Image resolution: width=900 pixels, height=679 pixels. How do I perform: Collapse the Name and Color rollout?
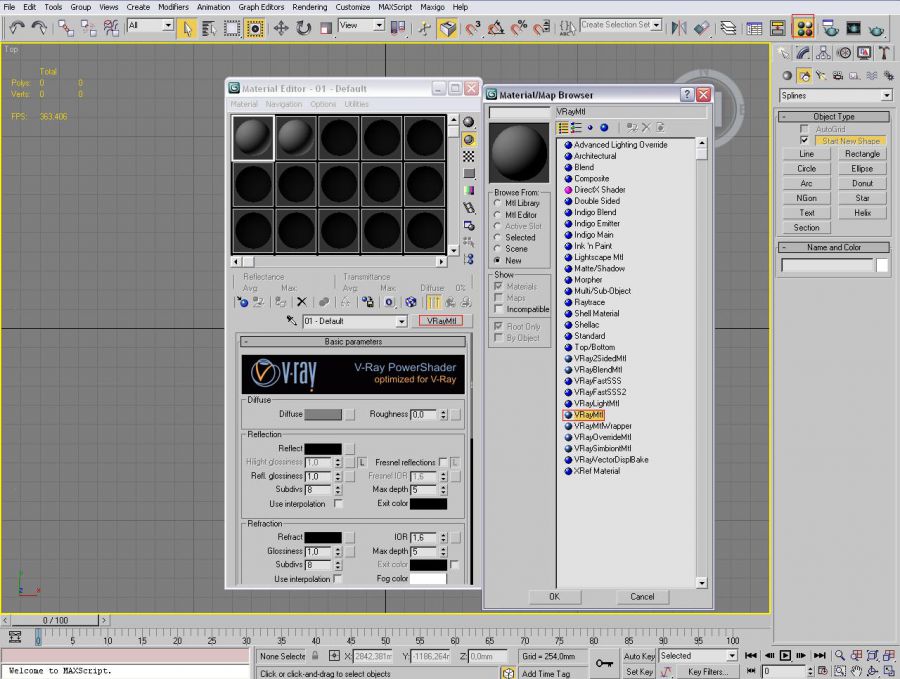coord(833,247)
